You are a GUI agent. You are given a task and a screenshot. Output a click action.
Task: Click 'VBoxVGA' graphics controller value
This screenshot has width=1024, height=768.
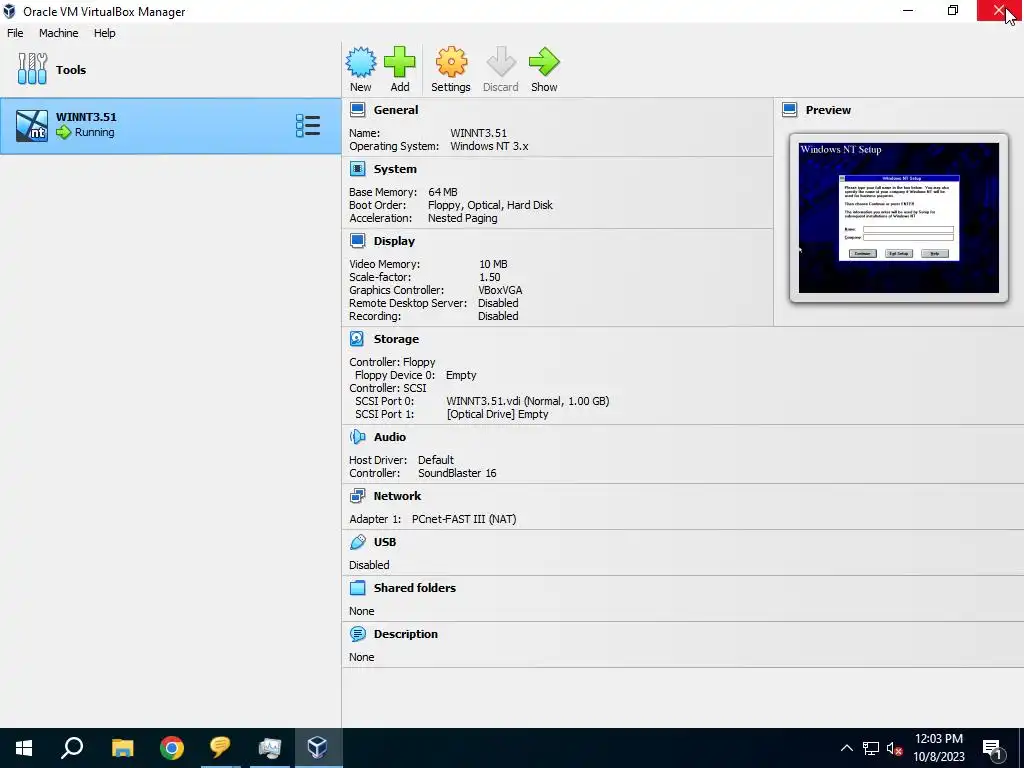[x=500, y=290]
